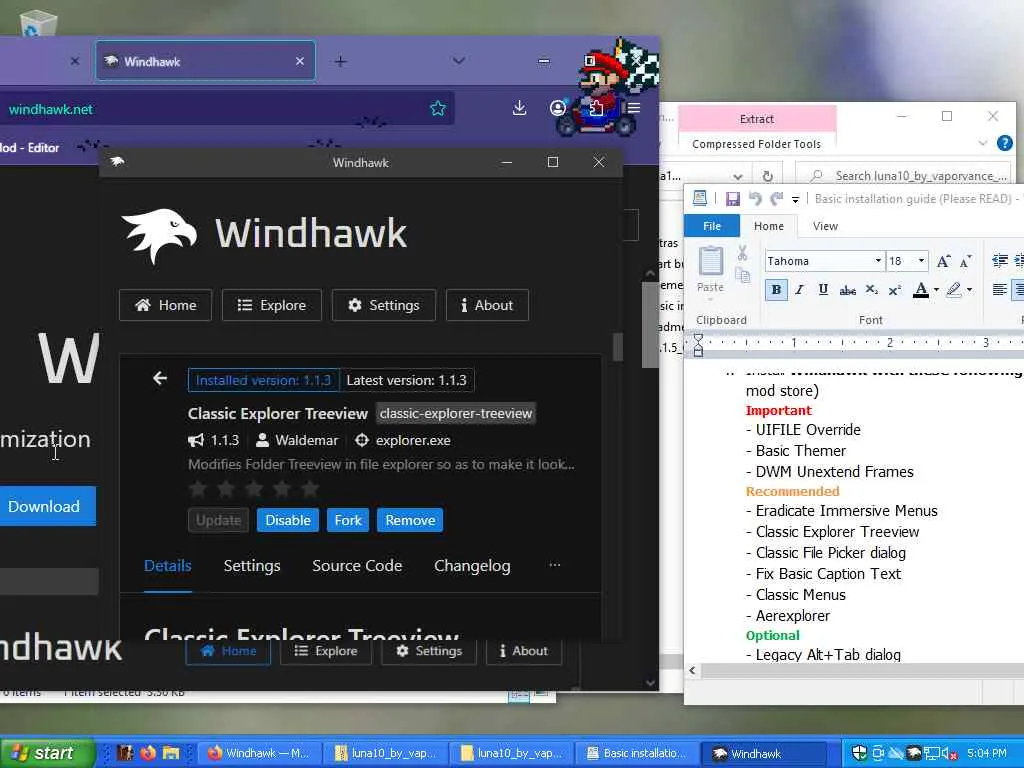Click the Paste clipboard button in WordPad
The width and height of the screenshot is (1024, 768).
coord(711,270)
